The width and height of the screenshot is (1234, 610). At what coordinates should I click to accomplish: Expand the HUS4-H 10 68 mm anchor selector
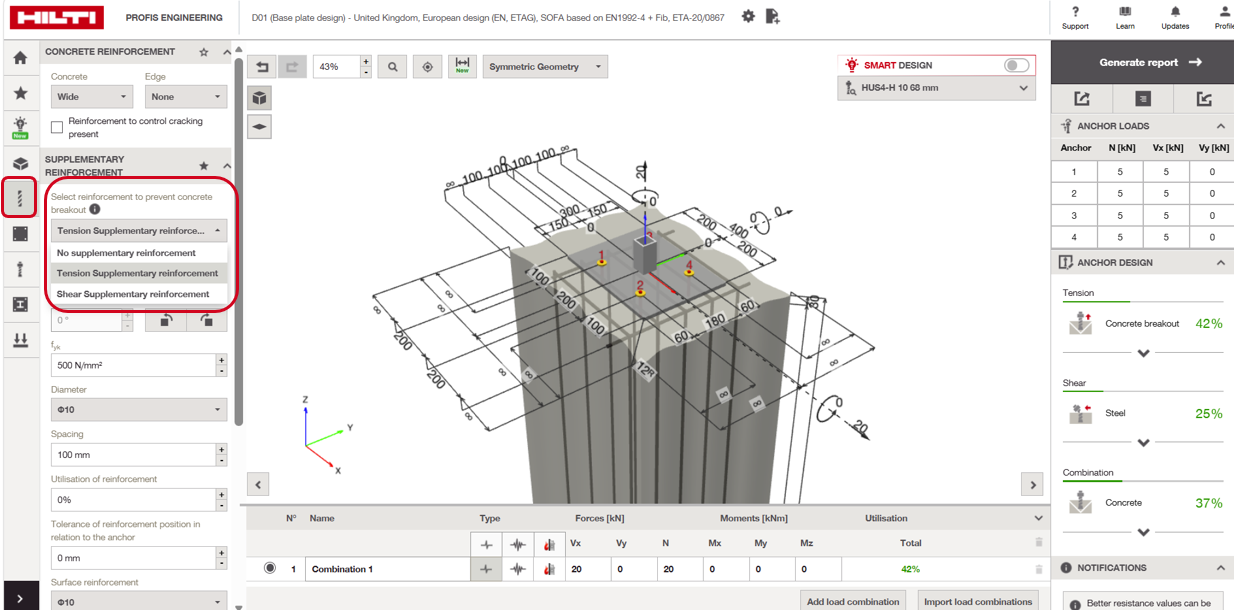(936, 88)
